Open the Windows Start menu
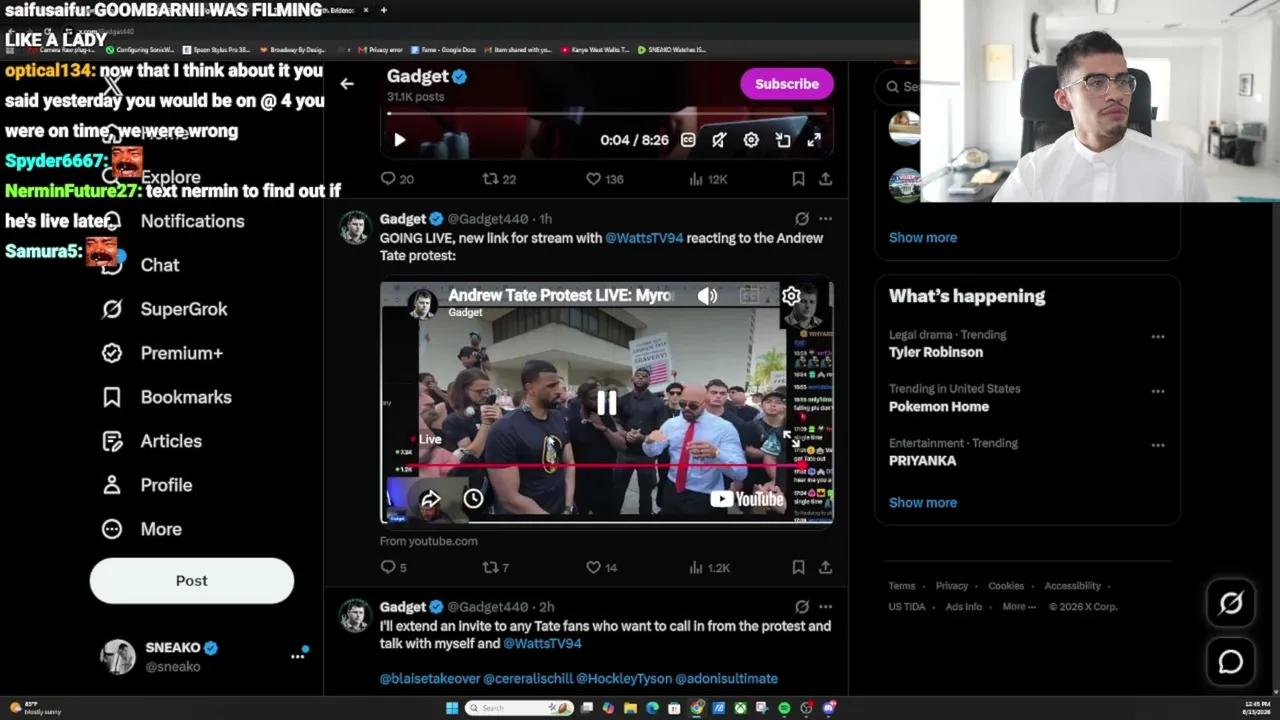 coord(452,708)
